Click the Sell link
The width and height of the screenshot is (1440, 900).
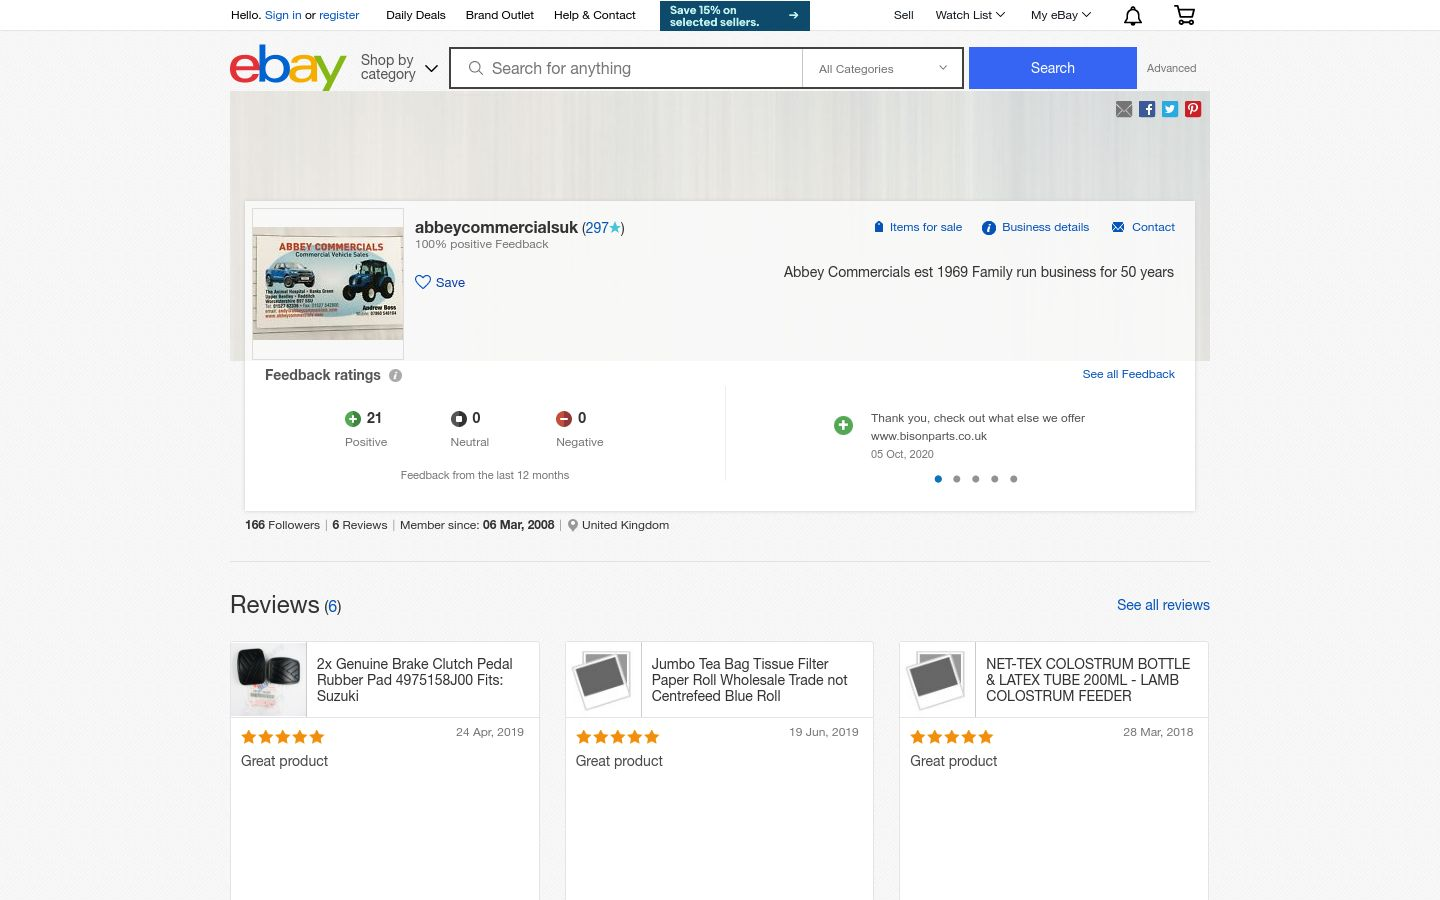(x=904, y=15)
